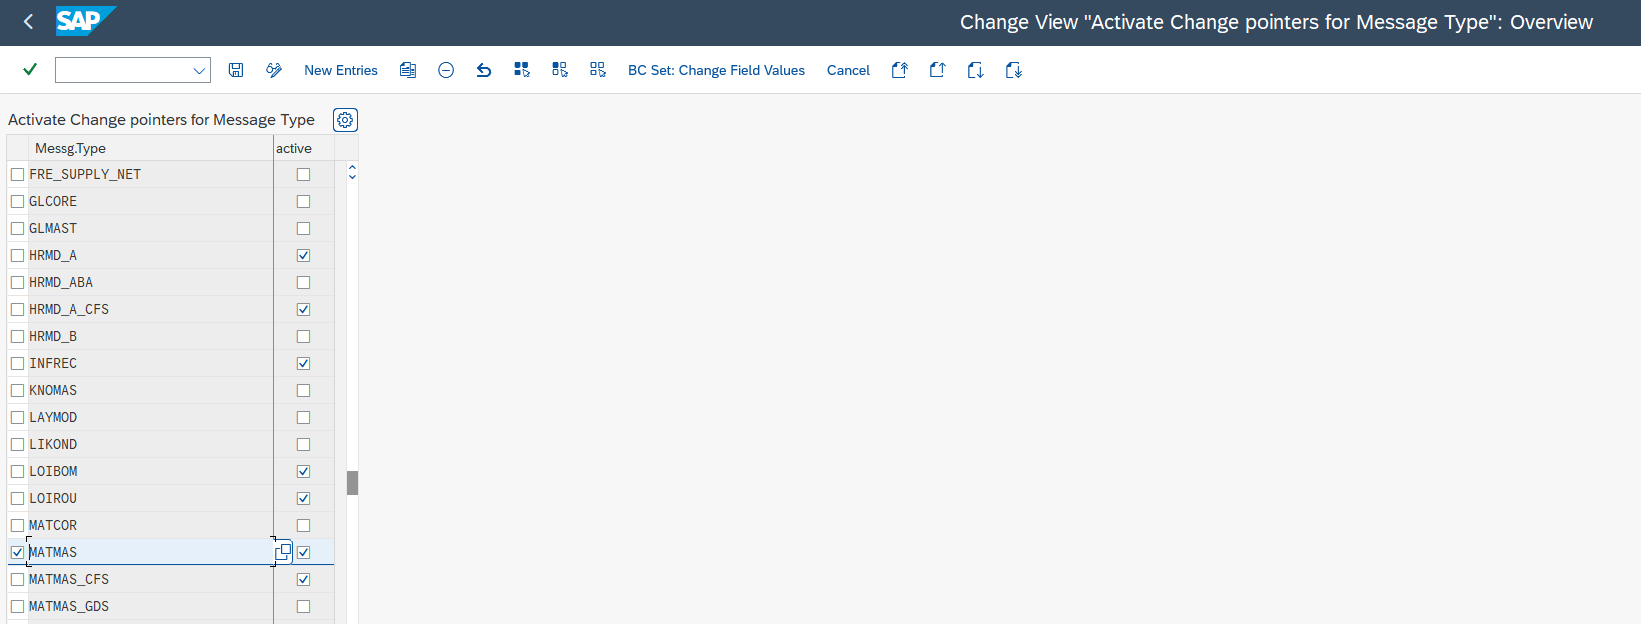The image size is (1641, 624).
Task: Click the Select All icon
Action: pyautogui.click(x=522, y=70)
